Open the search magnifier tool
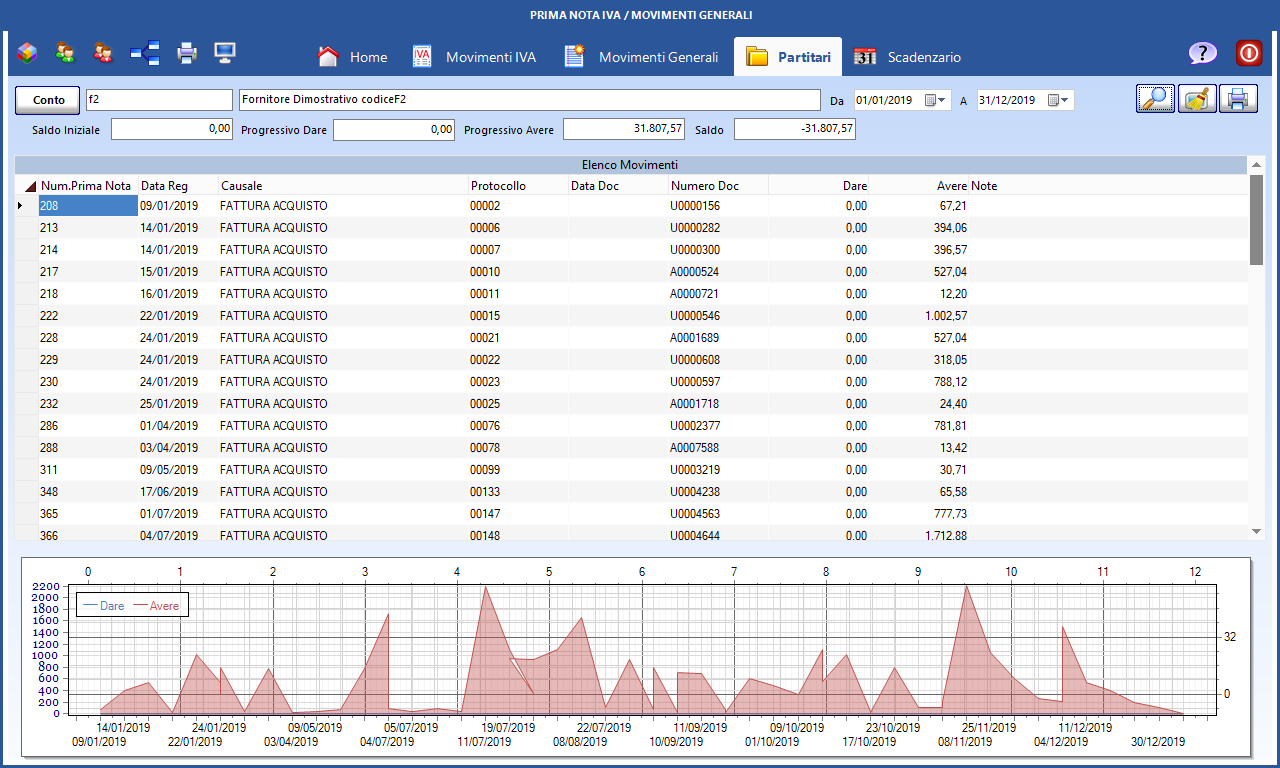 pos(1155,99)
